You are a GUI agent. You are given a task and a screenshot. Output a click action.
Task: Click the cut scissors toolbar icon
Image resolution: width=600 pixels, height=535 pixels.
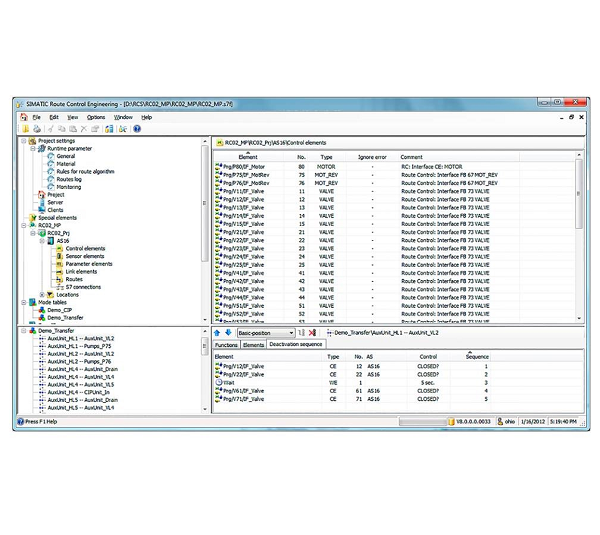tap(51, 129)
